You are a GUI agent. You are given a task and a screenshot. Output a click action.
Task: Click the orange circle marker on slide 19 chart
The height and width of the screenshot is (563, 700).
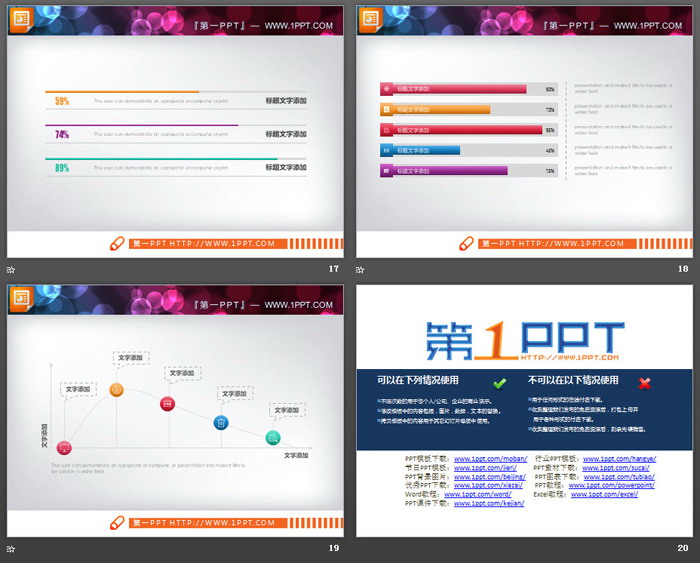[x=117, y=390]
